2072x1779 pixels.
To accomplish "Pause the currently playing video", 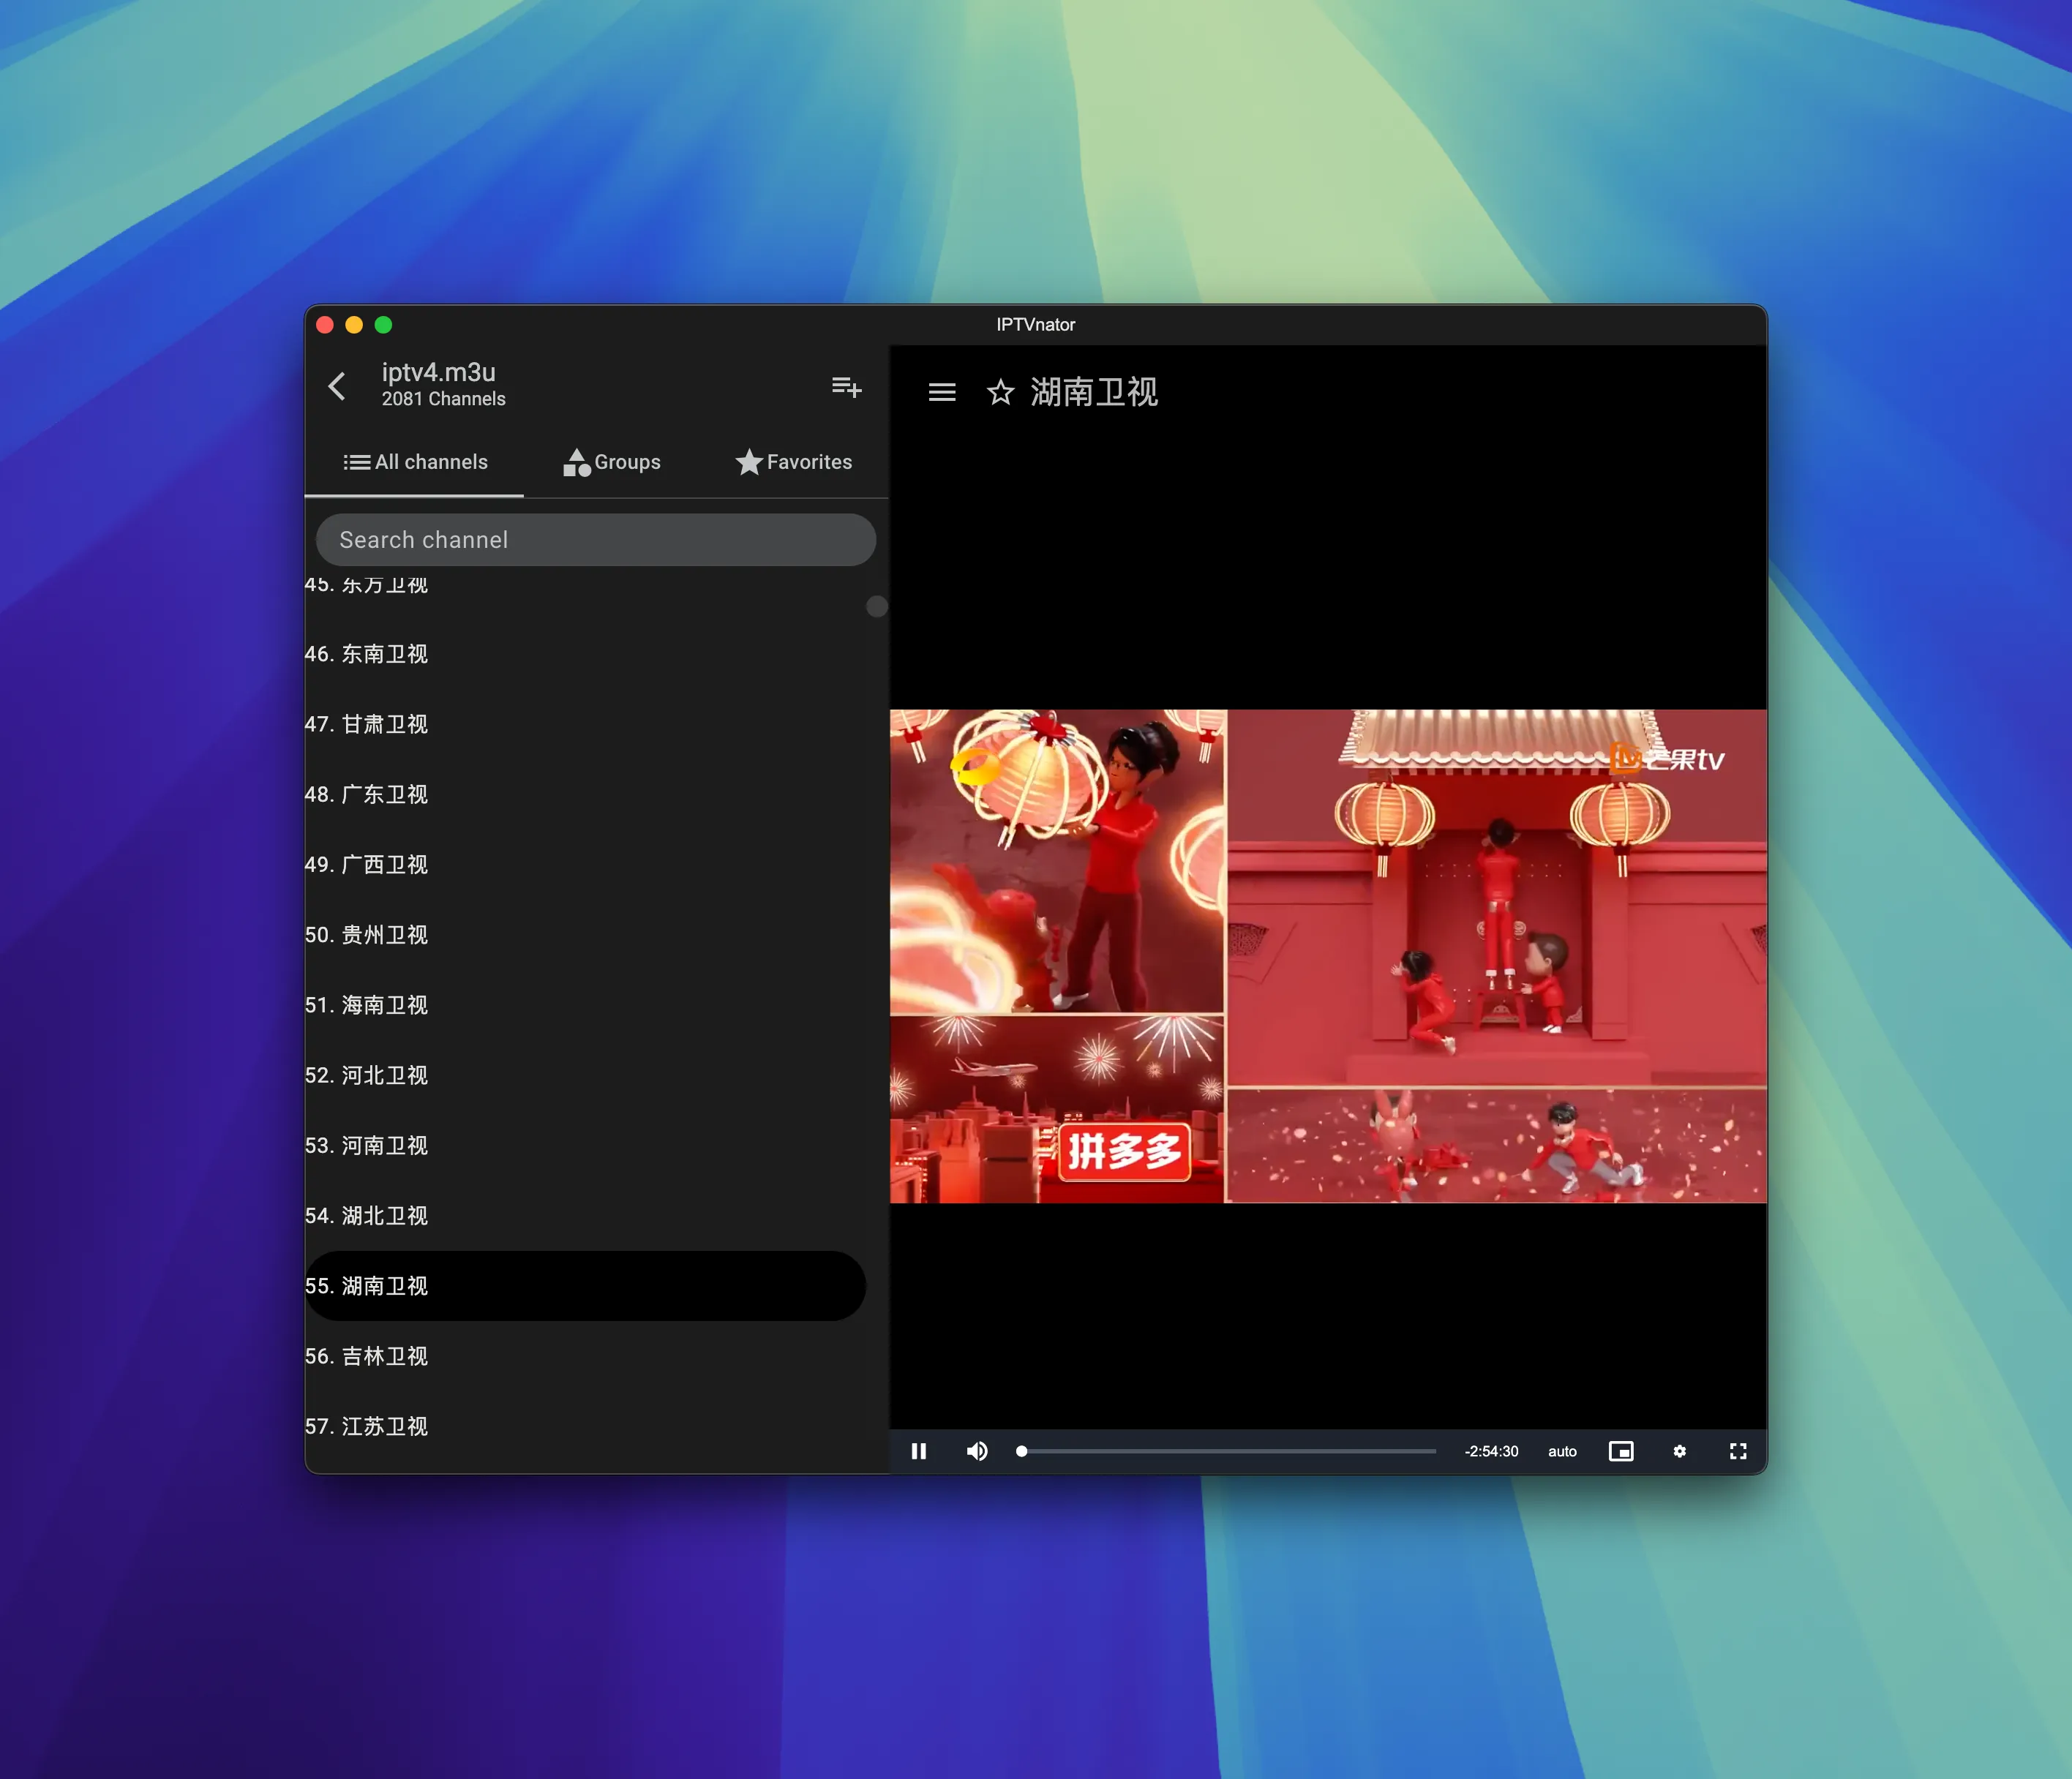I will (918, 1451).
